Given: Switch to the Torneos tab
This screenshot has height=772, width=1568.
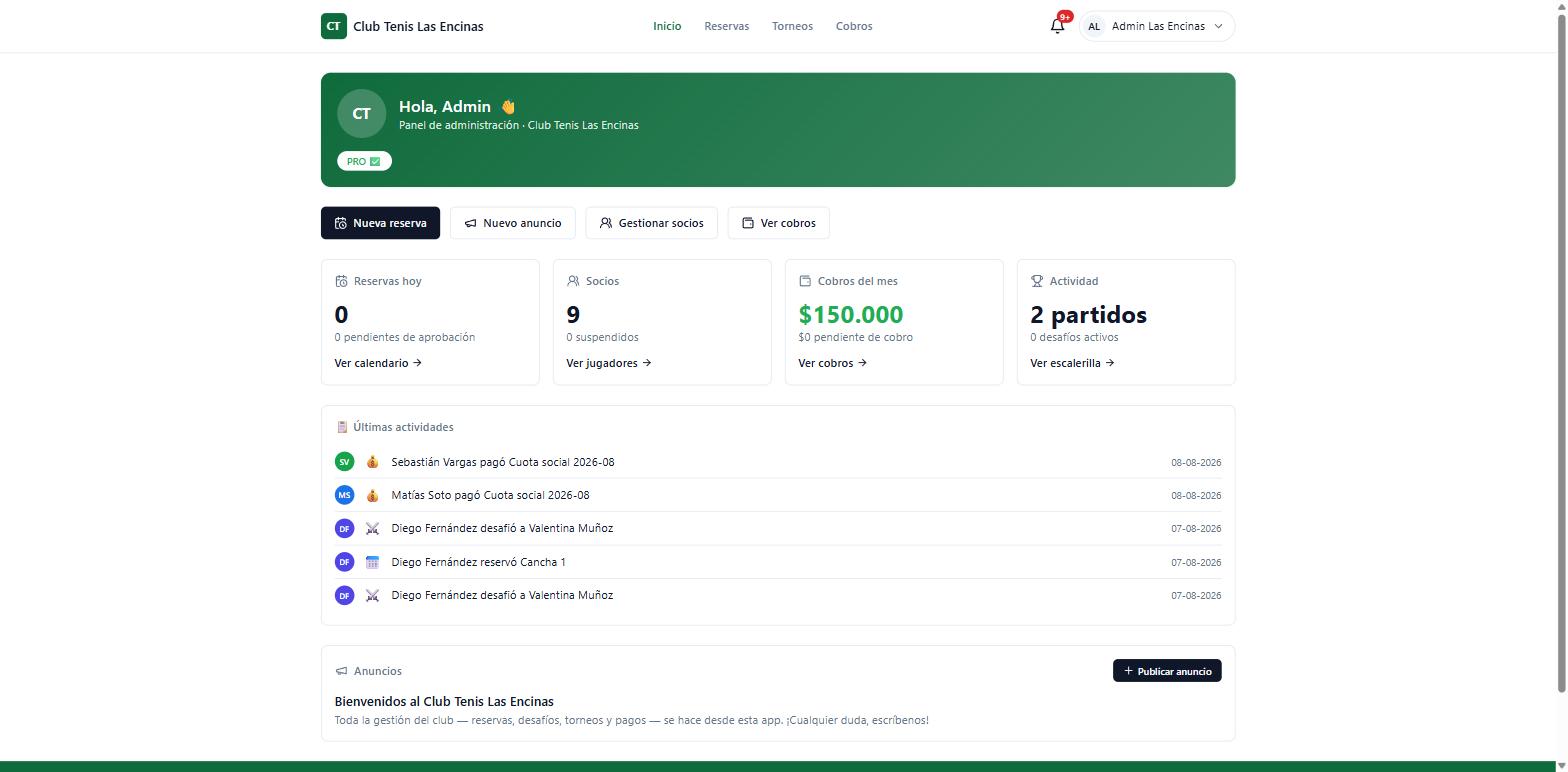Looking at the screenshot, I should point(792,26).
